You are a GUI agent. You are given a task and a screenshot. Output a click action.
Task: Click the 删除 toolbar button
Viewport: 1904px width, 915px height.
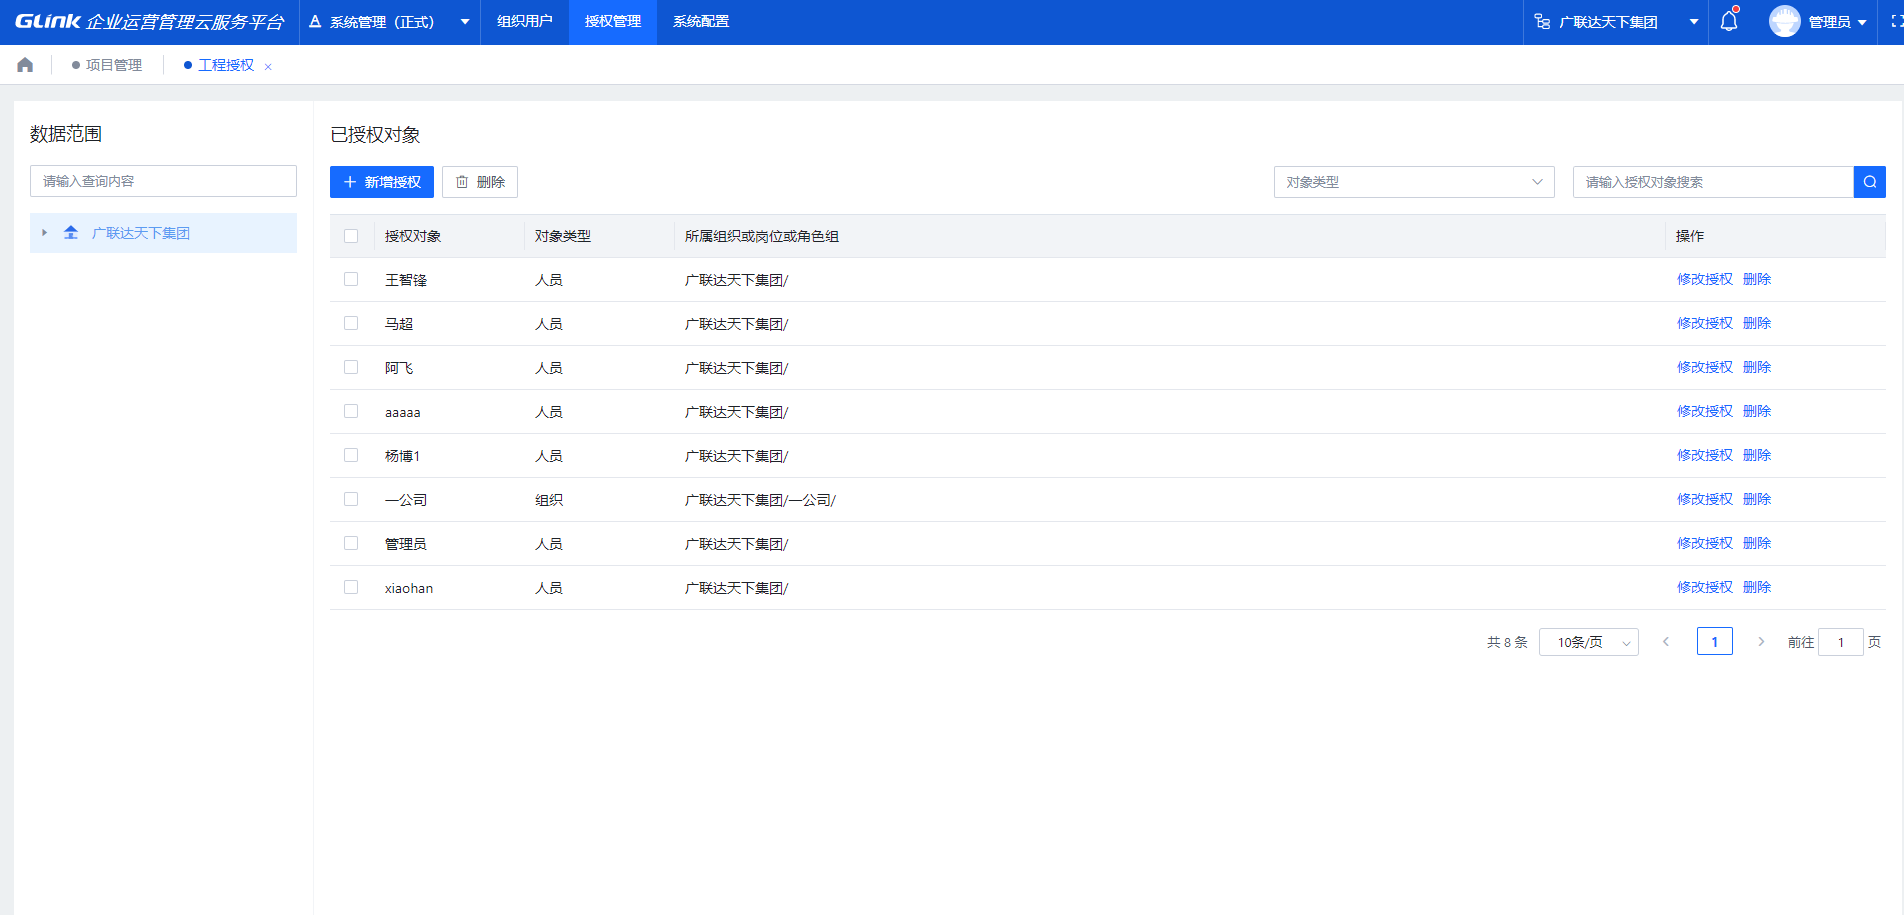point(480,182)
